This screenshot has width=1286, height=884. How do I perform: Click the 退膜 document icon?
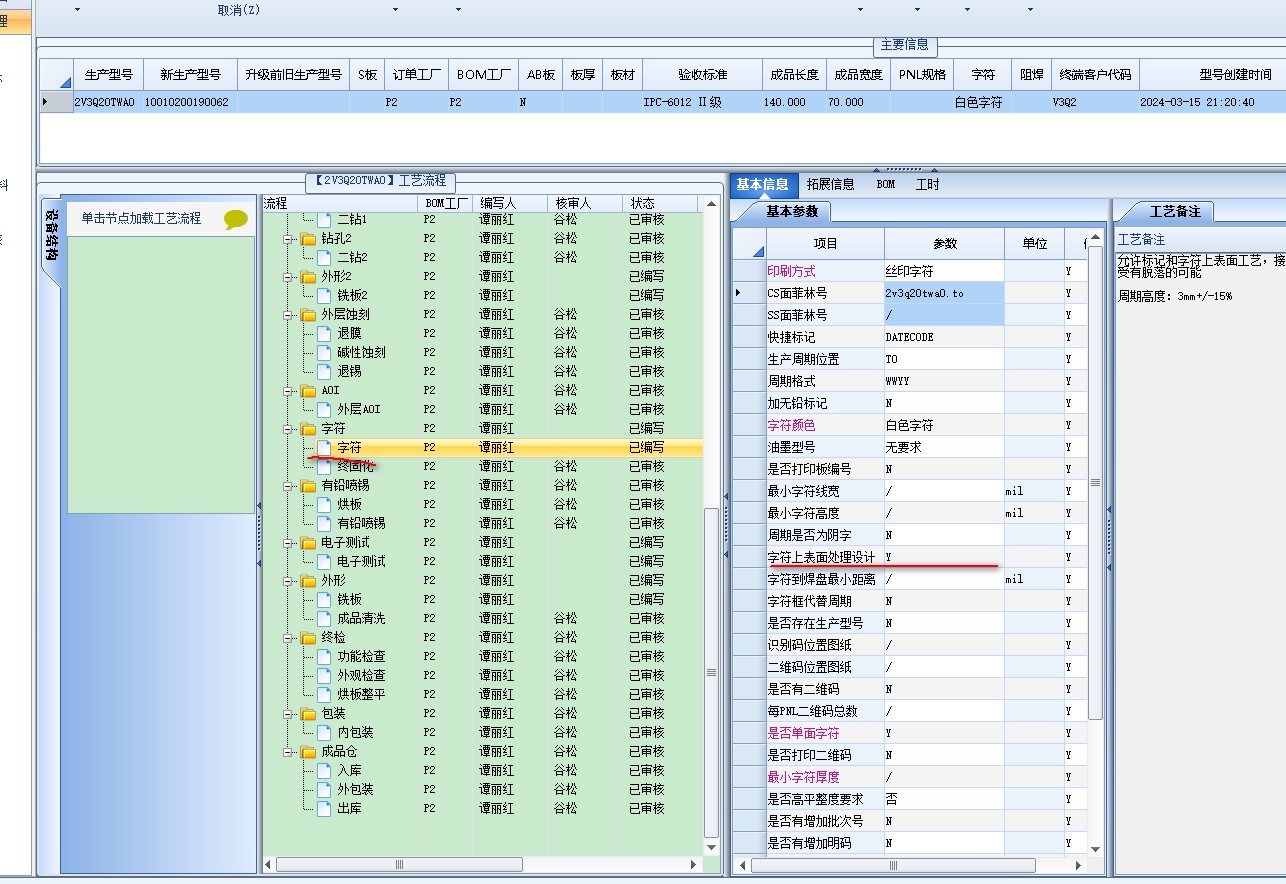[324, 334]
